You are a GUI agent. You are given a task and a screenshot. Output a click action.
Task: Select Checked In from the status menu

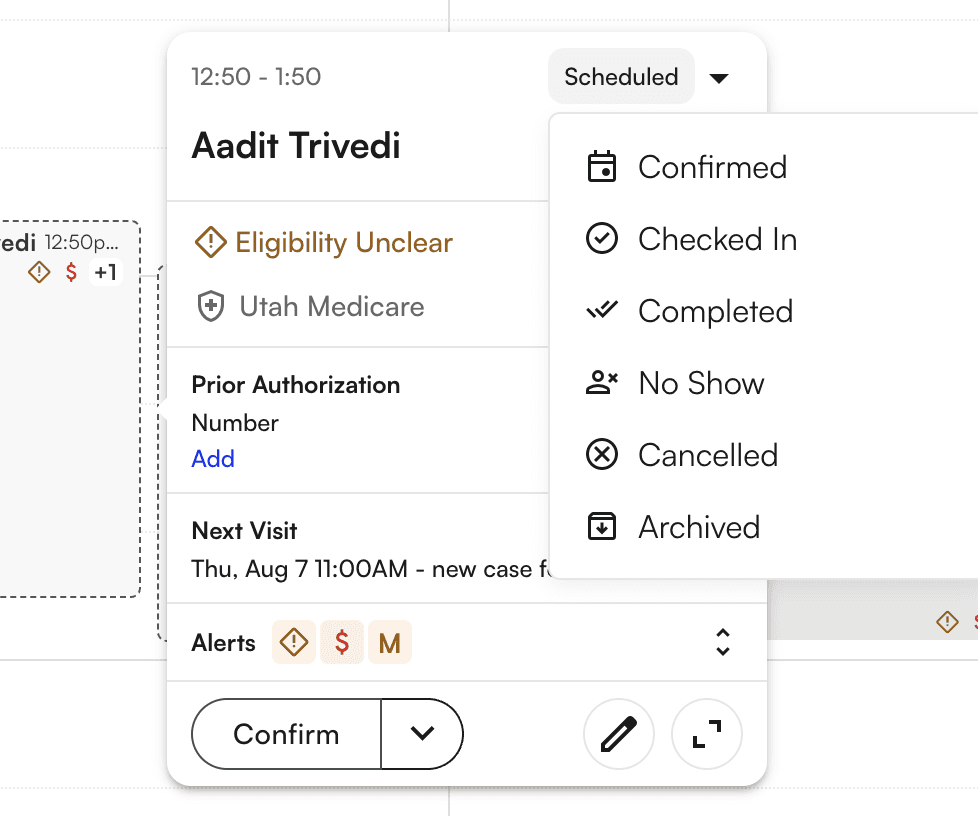click(x=717, y=239)
